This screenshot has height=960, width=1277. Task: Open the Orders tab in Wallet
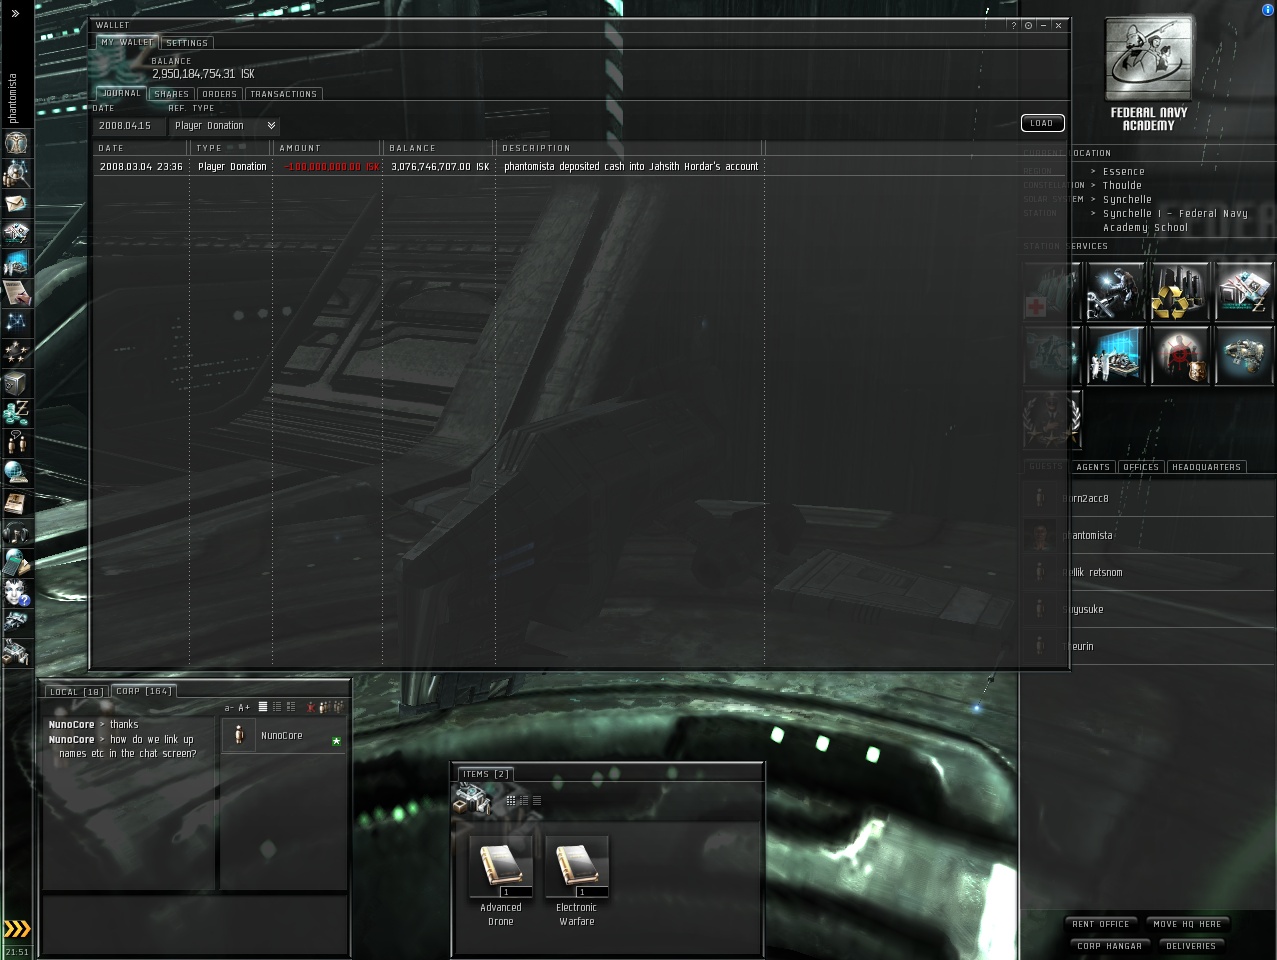(220, 94)
